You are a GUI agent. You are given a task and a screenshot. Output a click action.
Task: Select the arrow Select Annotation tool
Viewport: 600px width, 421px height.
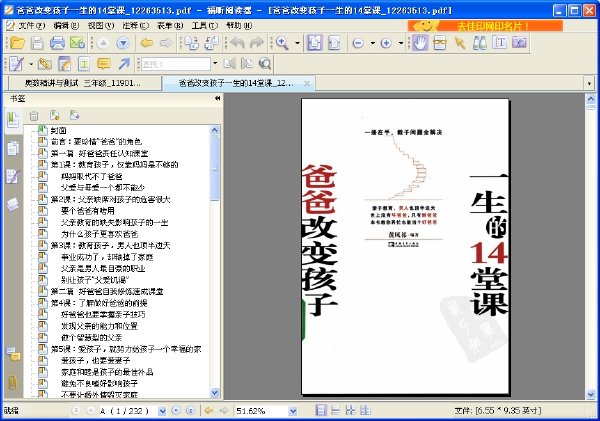click(460, 43)
